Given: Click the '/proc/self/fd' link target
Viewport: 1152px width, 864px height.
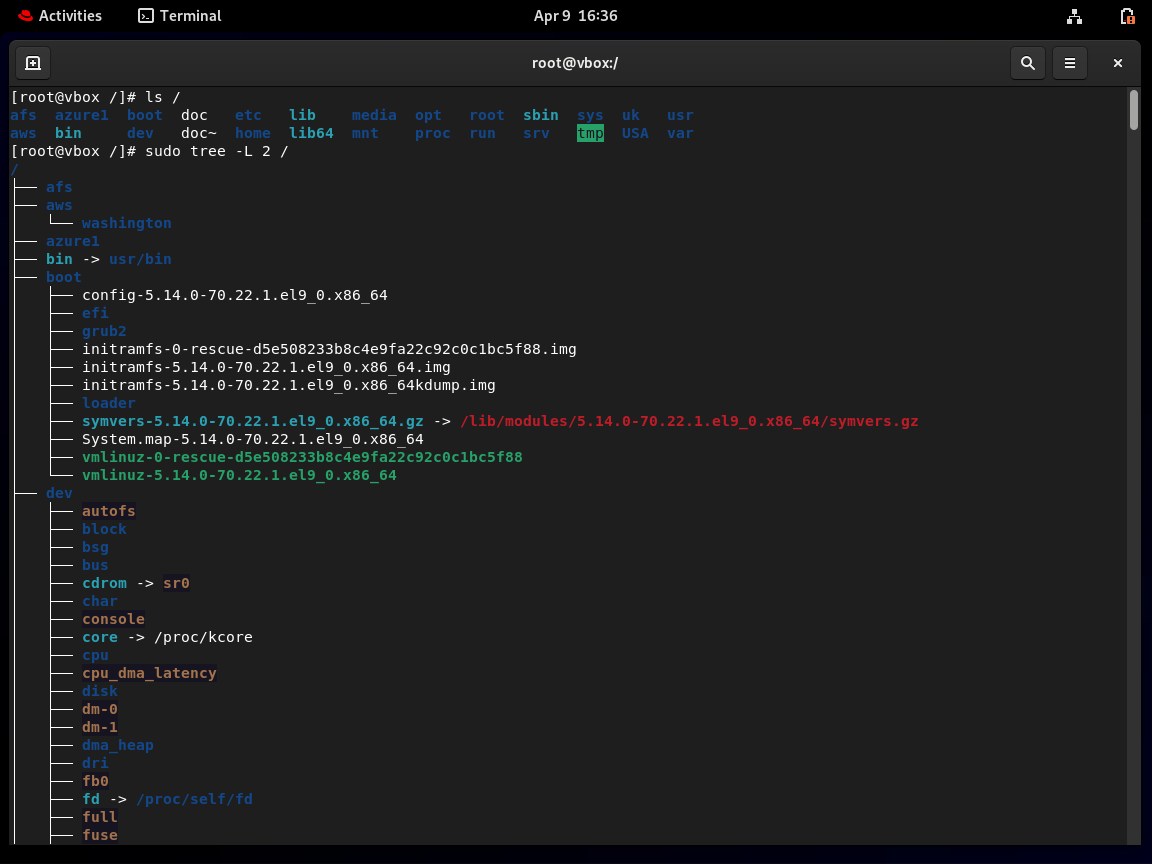Looking at the screenshot, I should pyautogui.click(x=194, y=799).
